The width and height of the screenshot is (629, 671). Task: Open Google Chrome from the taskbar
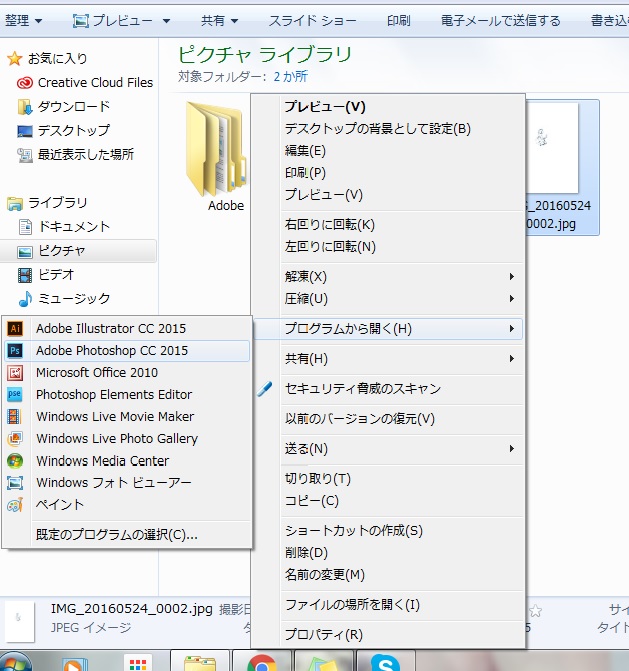pos(261,662)
